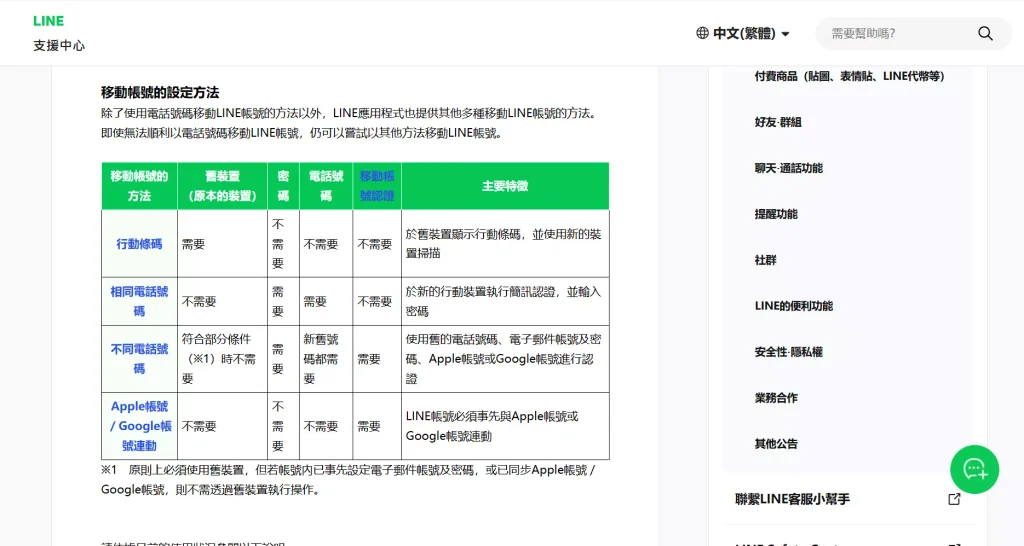Screen dimensions: 1024x546
Task: Open 聯繫LINE客服小幫手 link
Action: (x=792, y=499)
